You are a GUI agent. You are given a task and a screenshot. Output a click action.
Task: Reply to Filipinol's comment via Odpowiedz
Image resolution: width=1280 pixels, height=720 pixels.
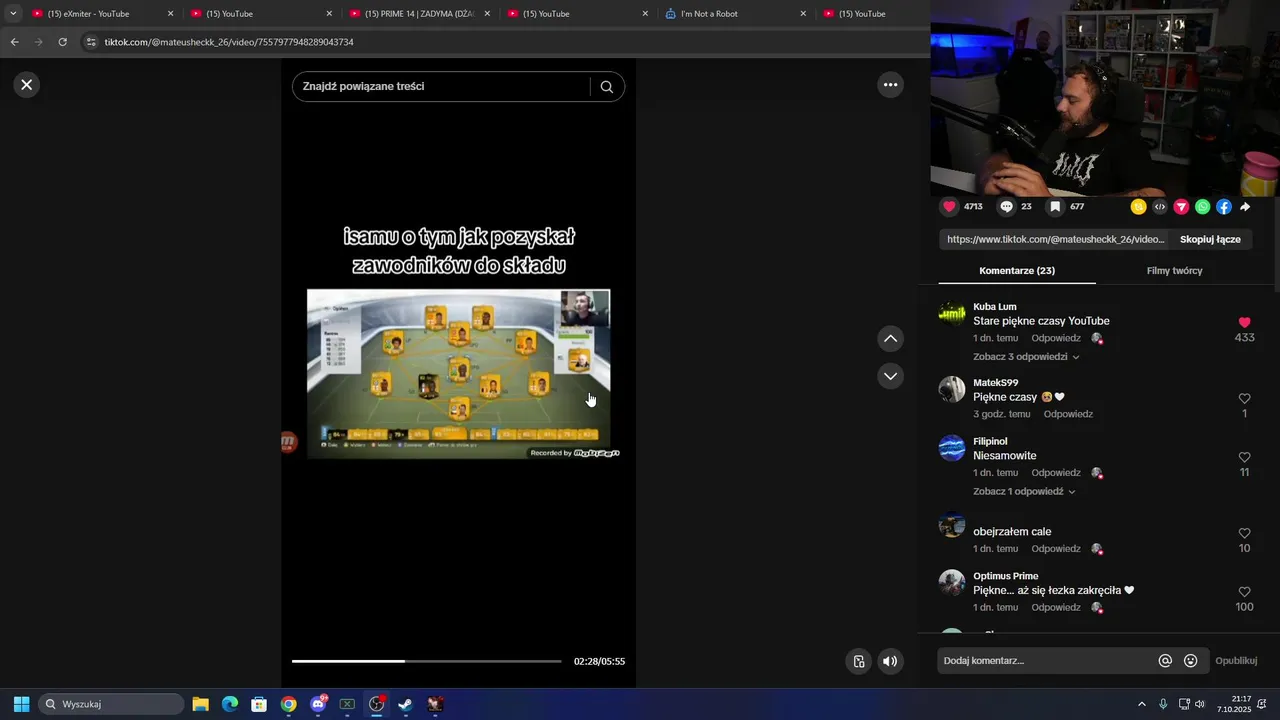pyautogui.click(x=1056, y=473)
